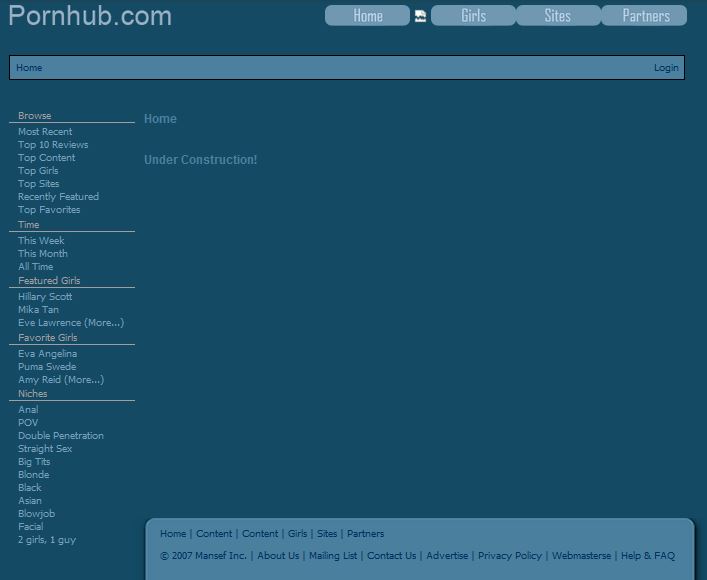
Task: Click the Contact Us link
Action: tap(391, 556)
